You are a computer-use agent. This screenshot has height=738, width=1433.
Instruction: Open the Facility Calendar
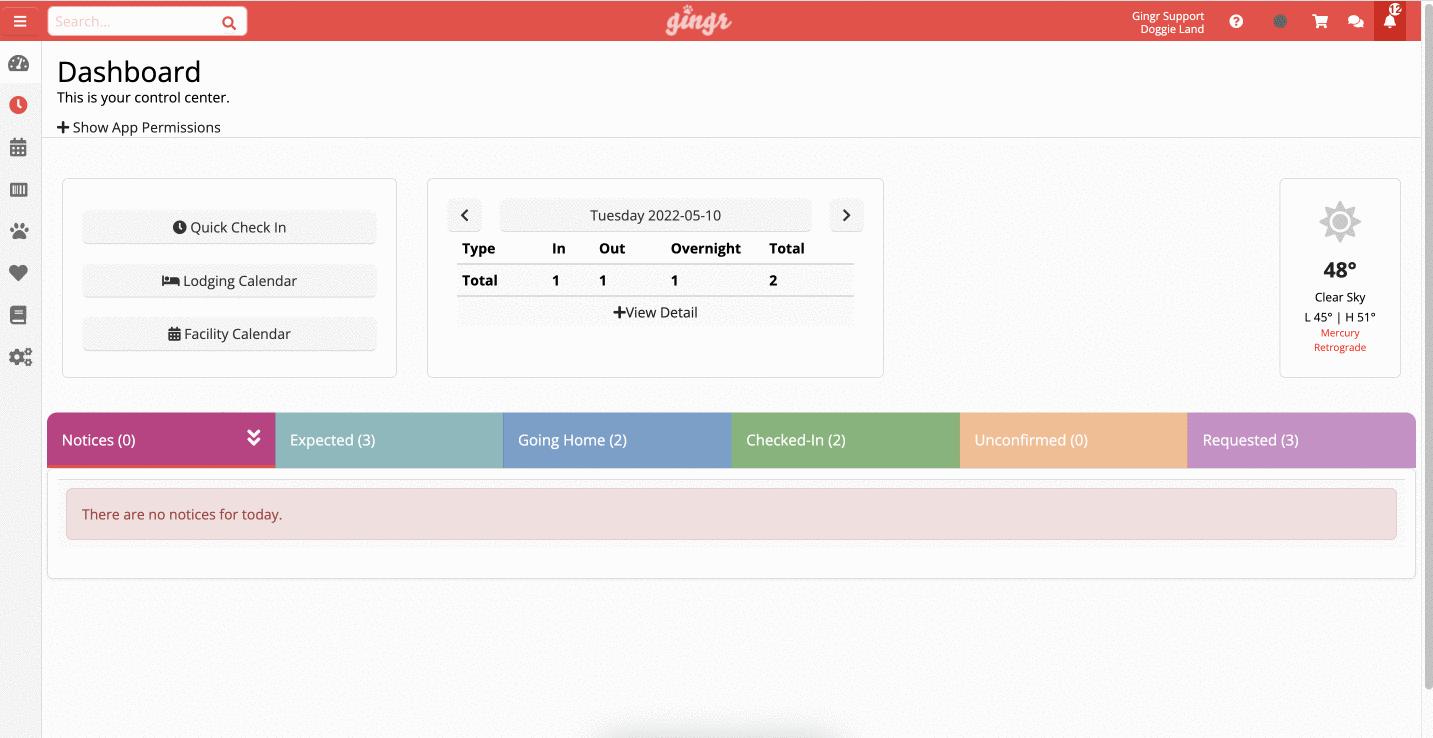tap(229, 334)
